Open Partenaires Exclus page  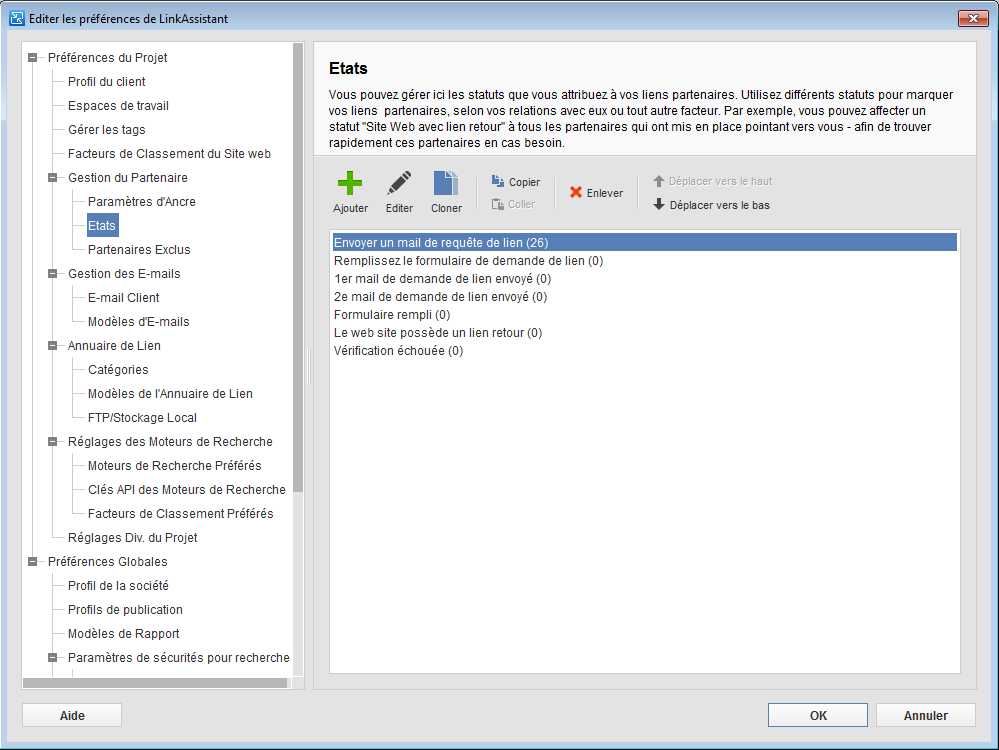(139, 250)
